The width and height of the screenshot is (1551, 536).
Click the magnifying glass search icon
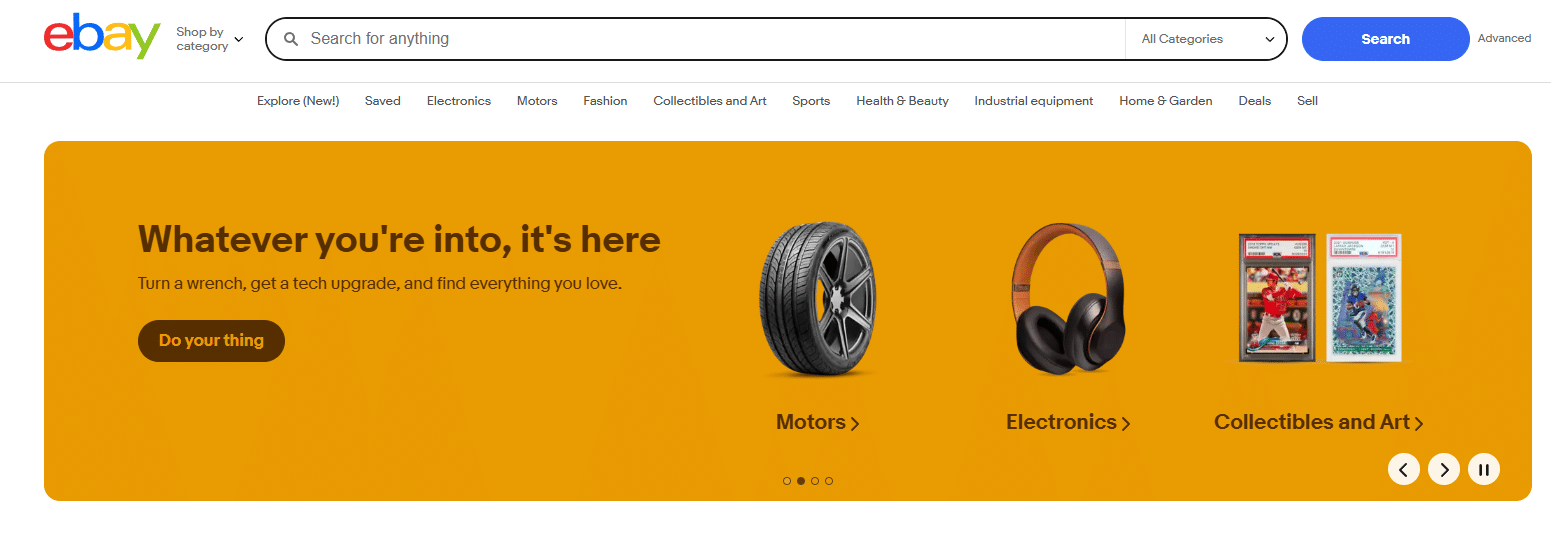[x=291, y=39]
